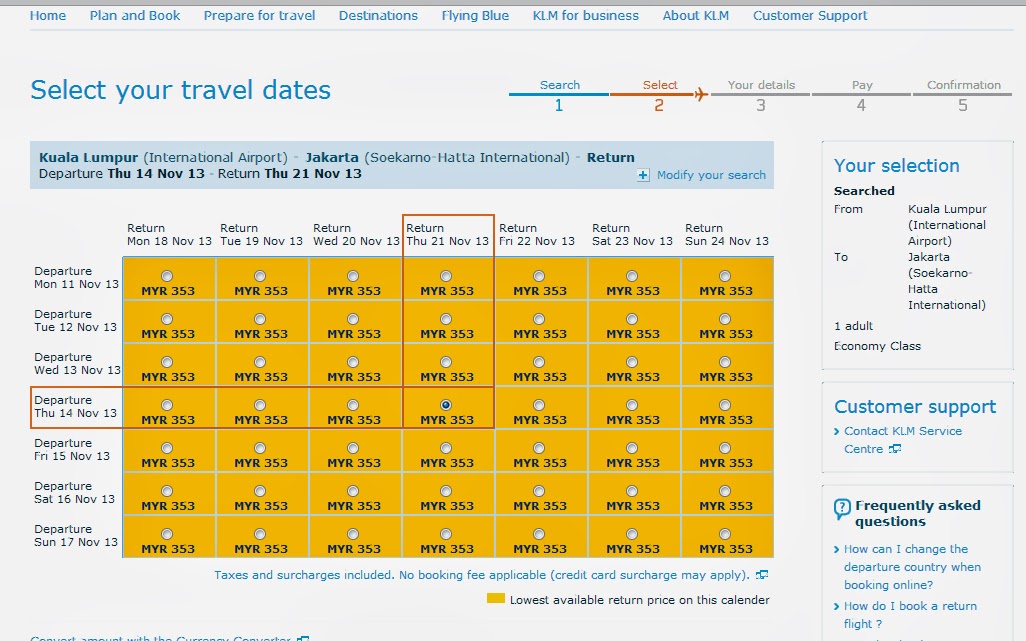Click the Departure Sat 16 Nov 13 row header
Screen dimensions: 1026x641
tap(75, 493)
